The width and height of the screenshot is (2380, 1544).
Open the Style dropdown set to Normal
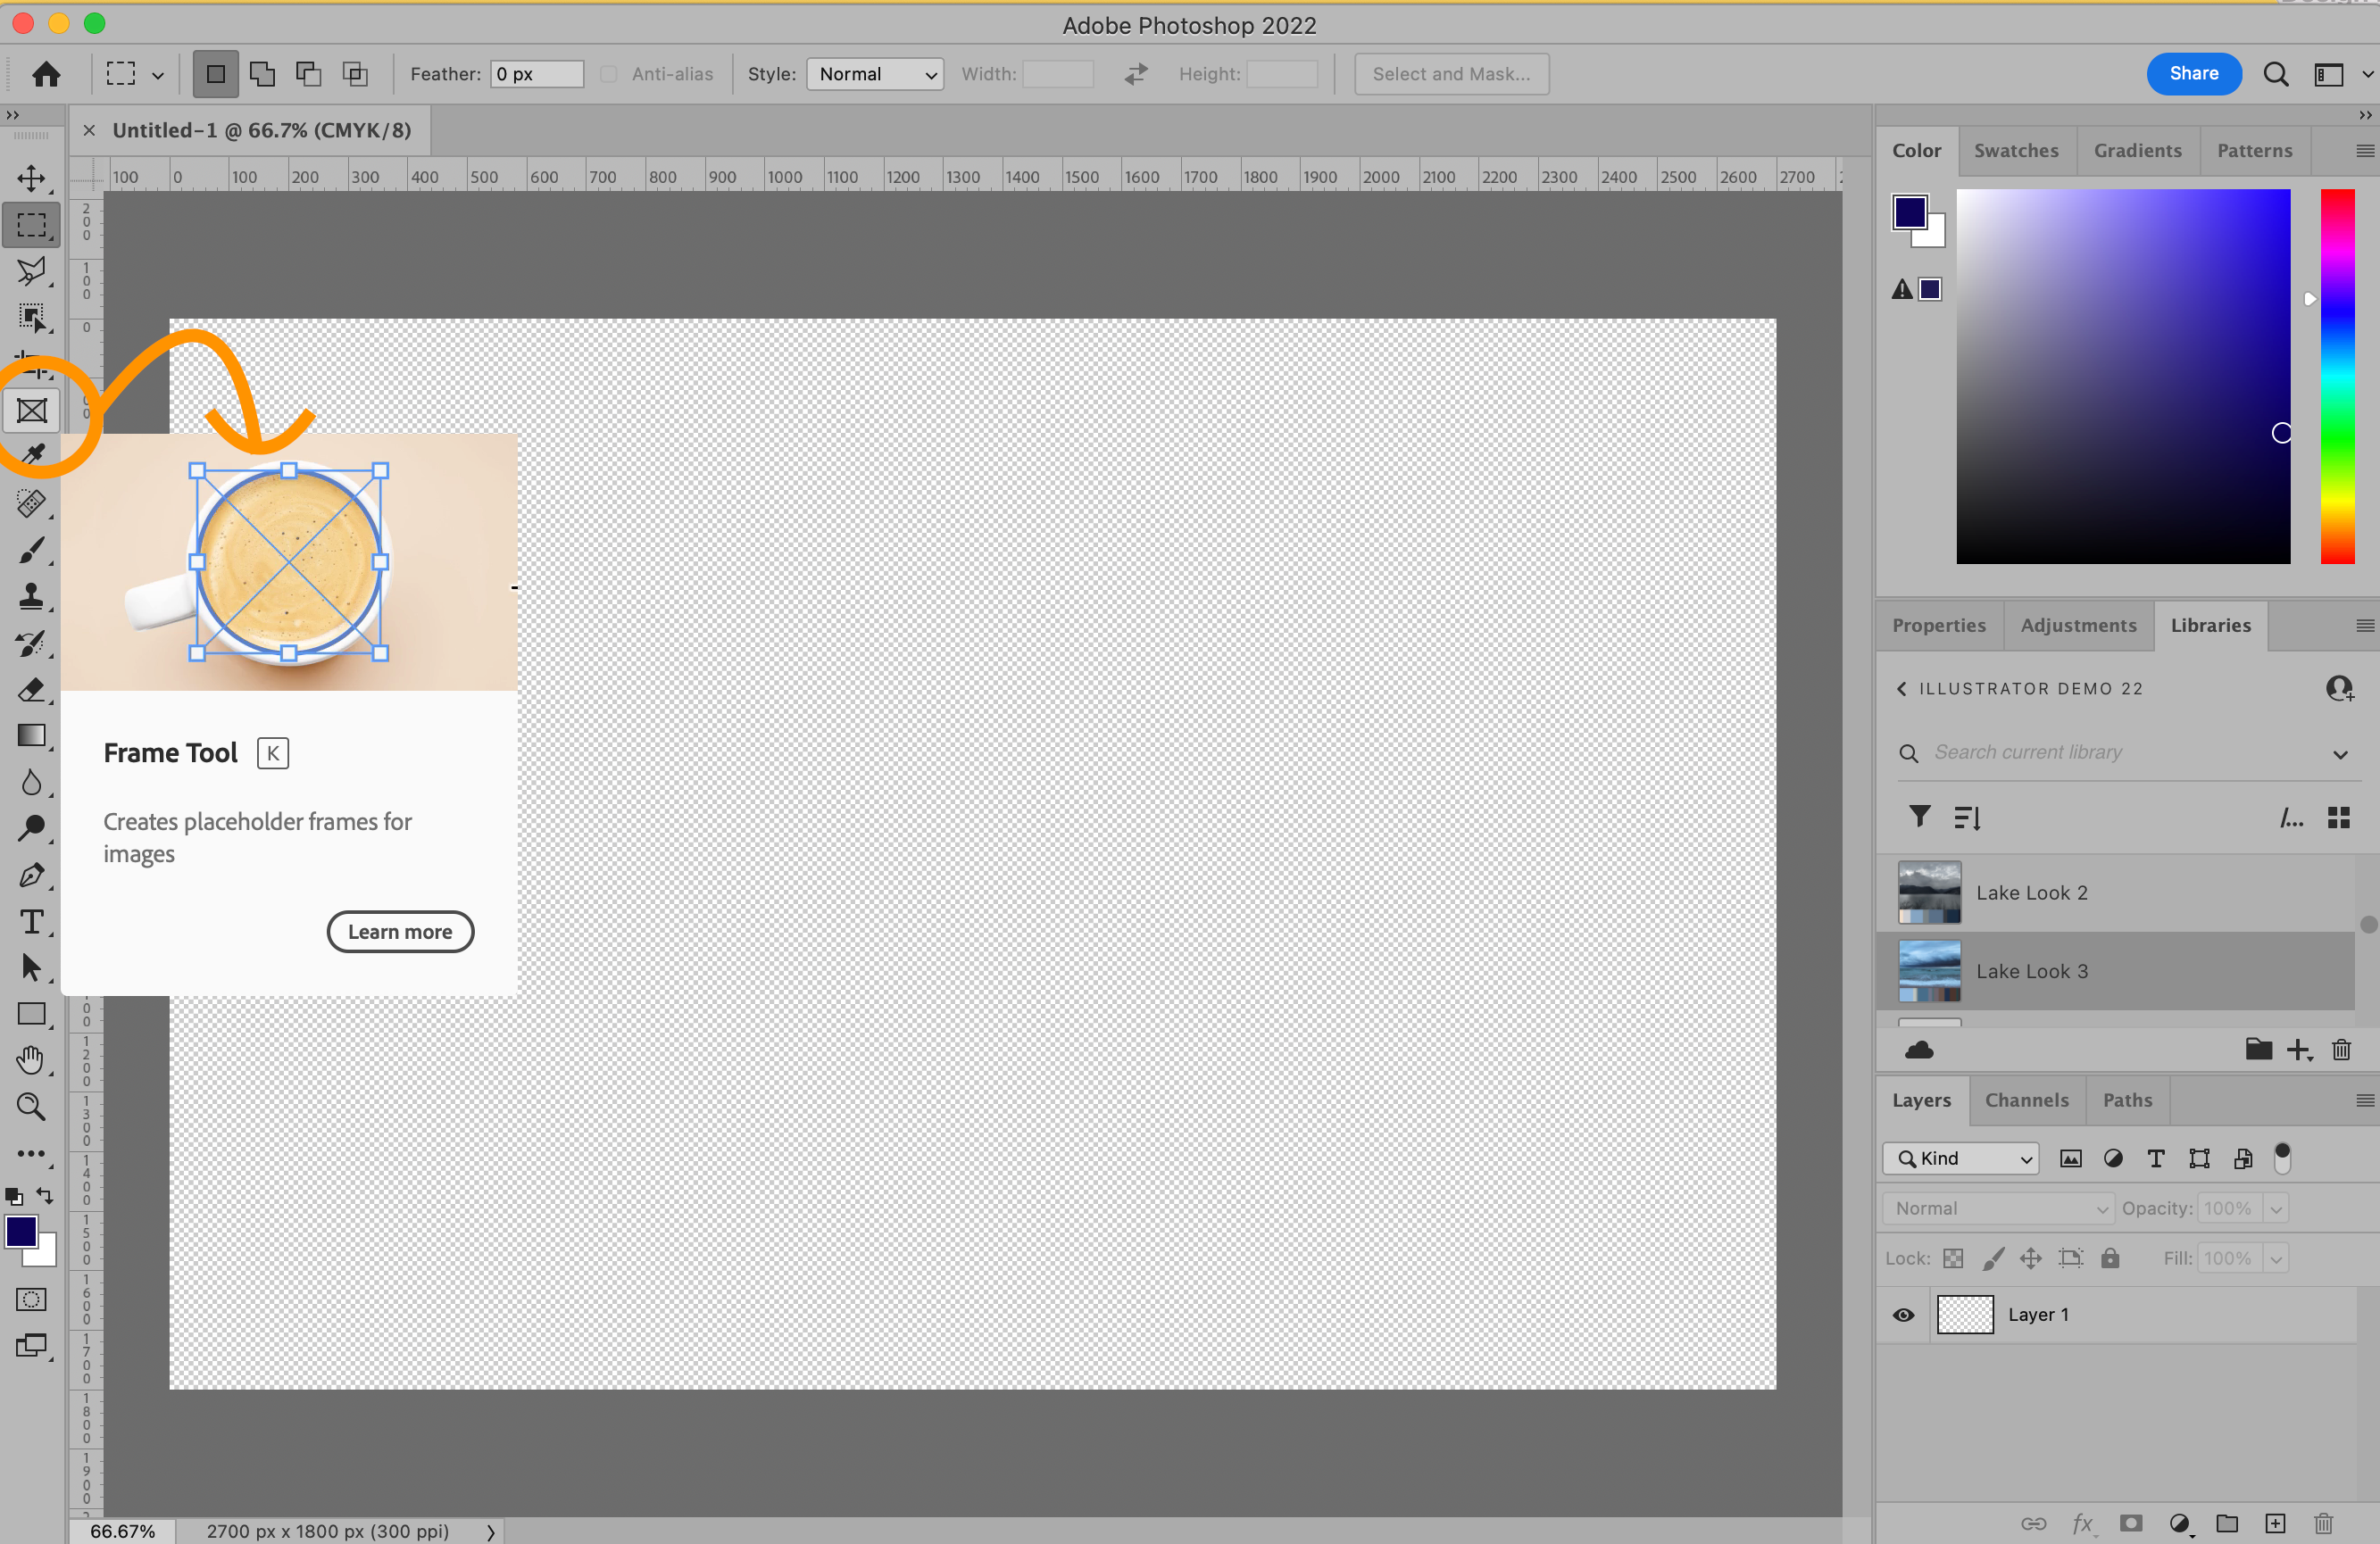pos(874,74)
